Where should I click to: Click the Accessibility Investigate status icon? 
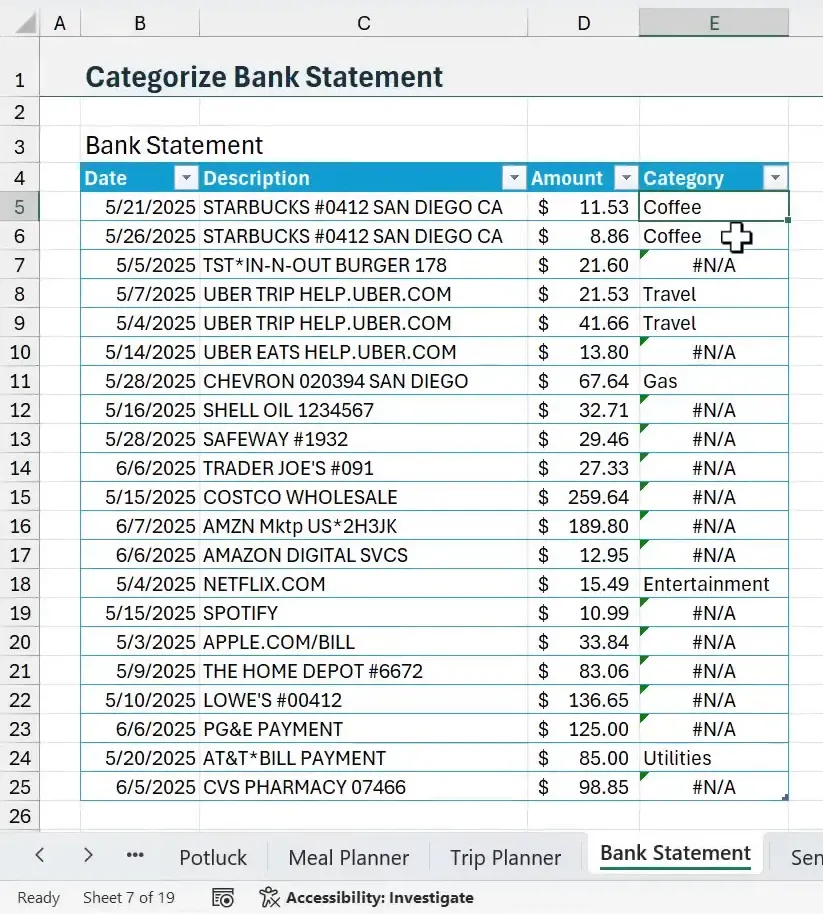click(x=268, y=897)
